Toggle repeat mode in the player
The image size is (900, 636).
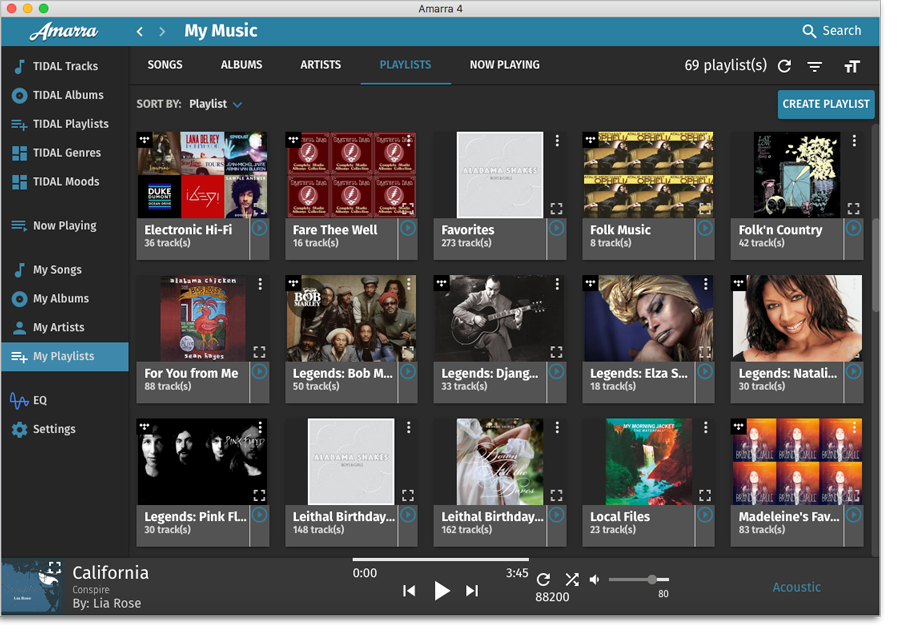(543, 580)
